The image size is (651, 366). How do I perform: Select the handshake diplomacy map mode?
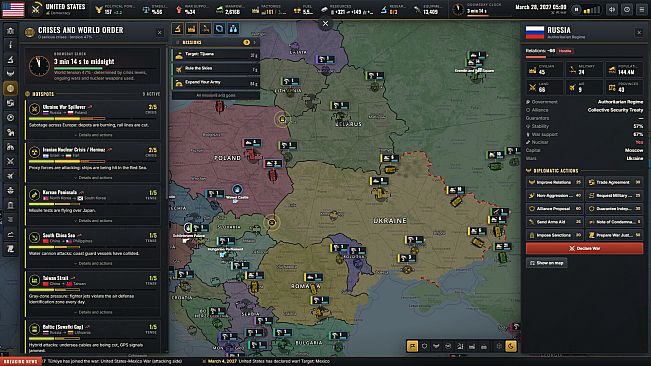pos(436,346)
